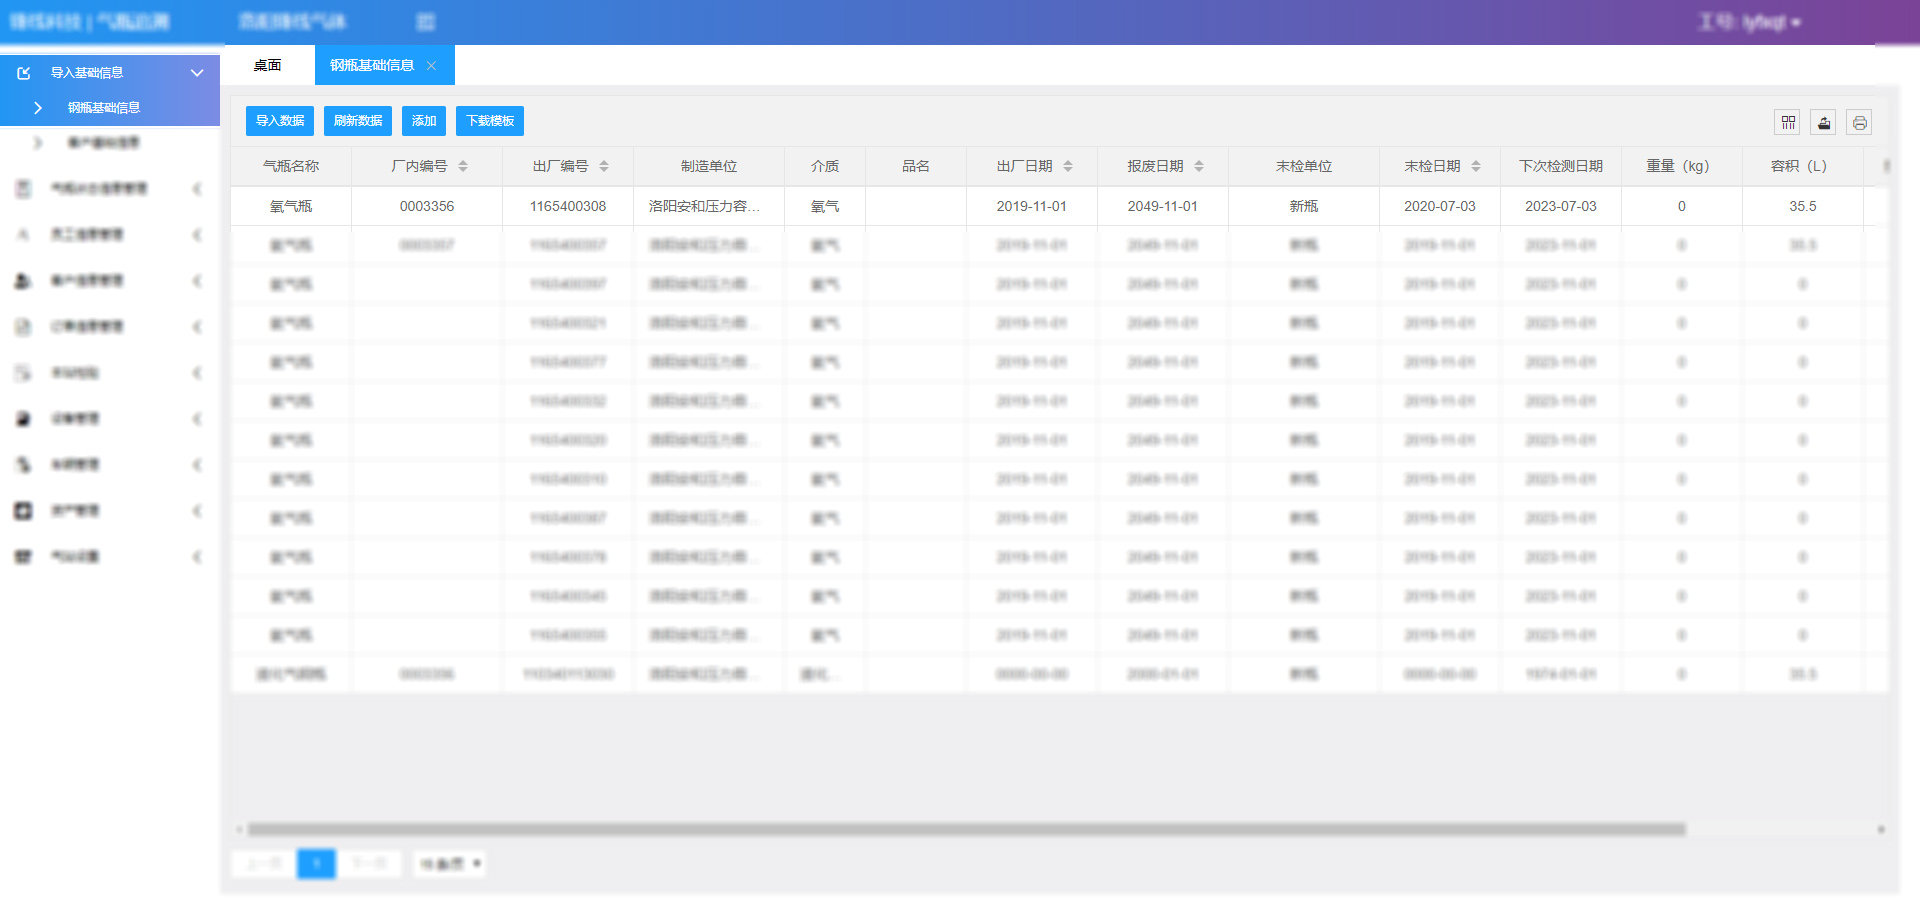Sort by 报废日期 column arrows

point(1199,166)
